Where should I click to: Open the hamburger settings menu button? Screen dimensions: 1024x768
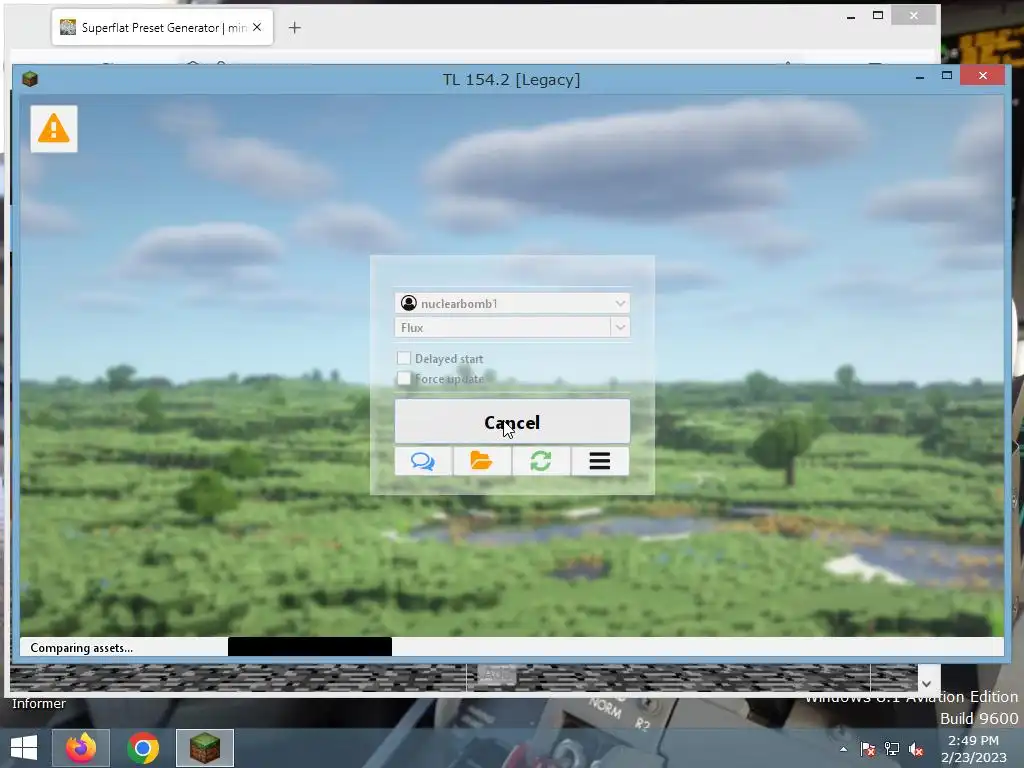tap(600, 461)
